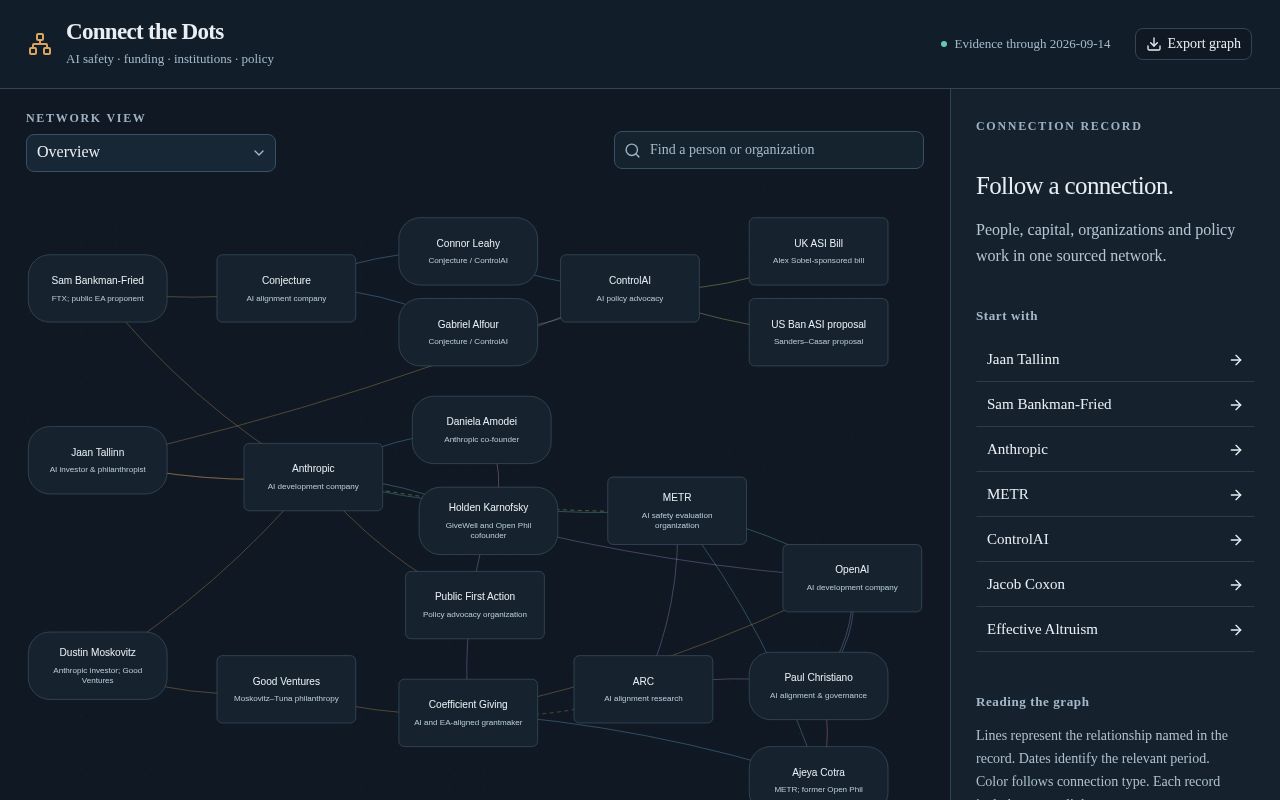Screen dimensions: 1280x800
Task: Open the Overview network view dropdown
Action: [x=151, y=153]
